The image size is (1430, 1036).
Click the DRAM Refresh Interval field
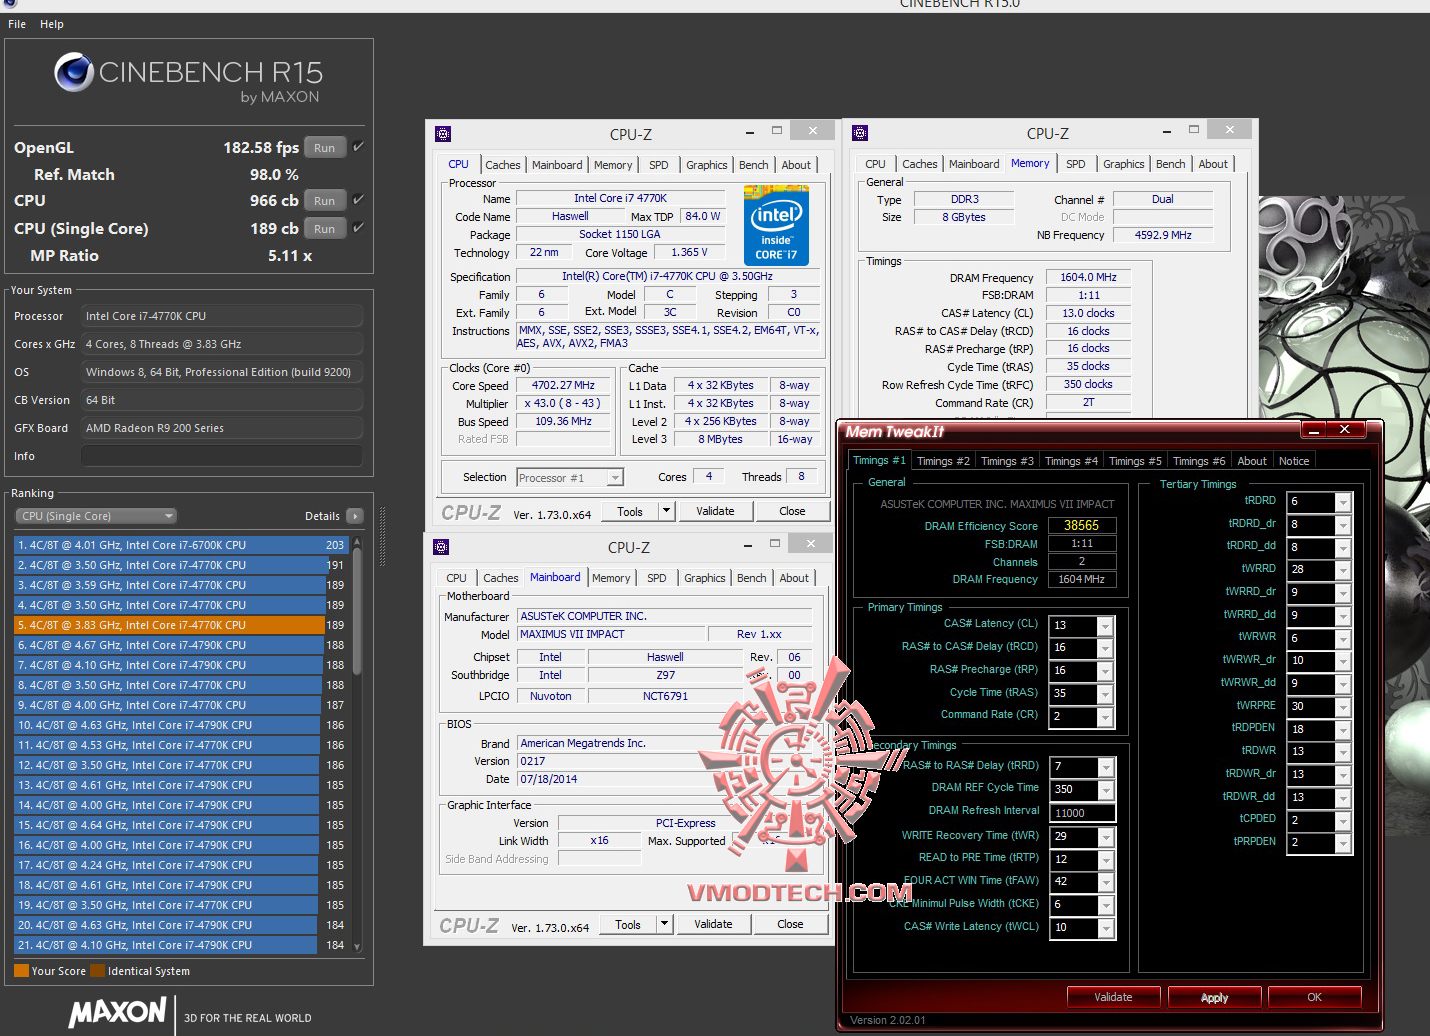[x=1082, y=813]
